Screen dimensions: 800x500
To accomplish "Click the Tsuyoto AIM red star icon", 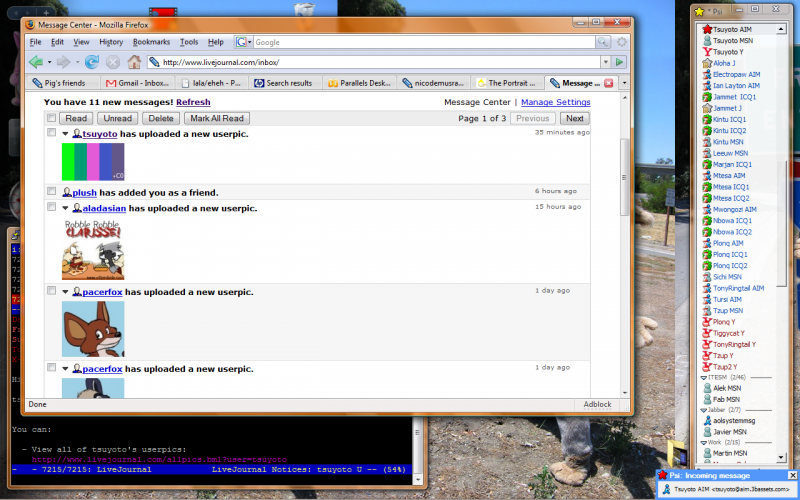I will [706, 30].
